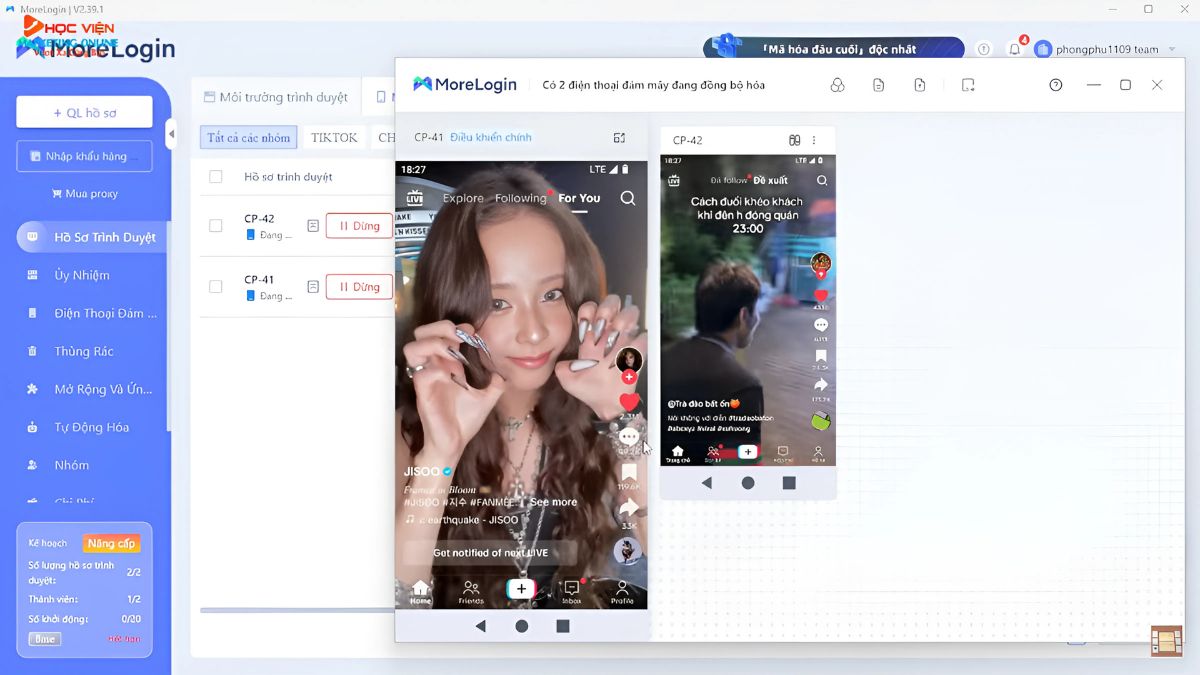
Task: Click the expand-view icon on CP-41 panel
Action: [x=619, y=138]
